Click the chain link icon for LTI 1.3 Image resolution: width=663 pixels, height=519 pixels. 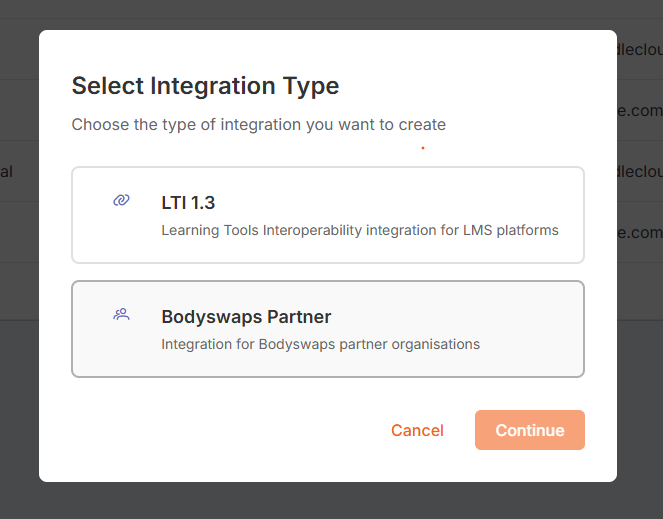coord(121,201)
